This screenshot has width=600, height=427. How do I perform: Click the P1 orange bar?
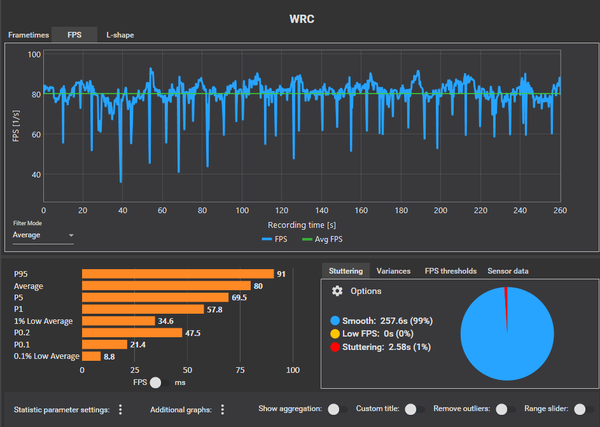(x=143, y=309)
